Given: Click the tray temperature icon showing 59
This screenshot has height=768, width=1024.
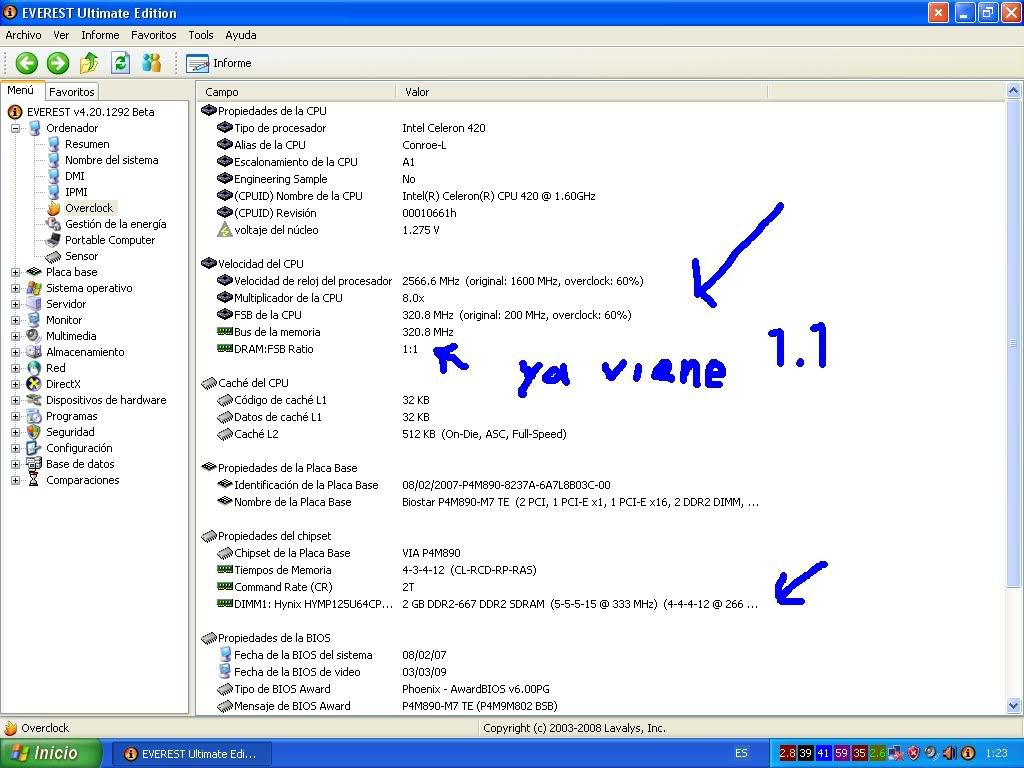Looking at the screenshot, I should tap(841, 754).
